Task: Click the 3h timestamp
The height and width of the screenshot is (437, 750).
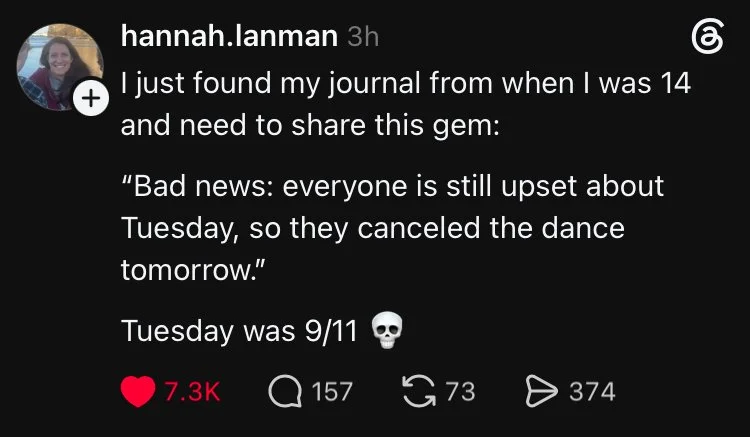Action: pos(363,37)
